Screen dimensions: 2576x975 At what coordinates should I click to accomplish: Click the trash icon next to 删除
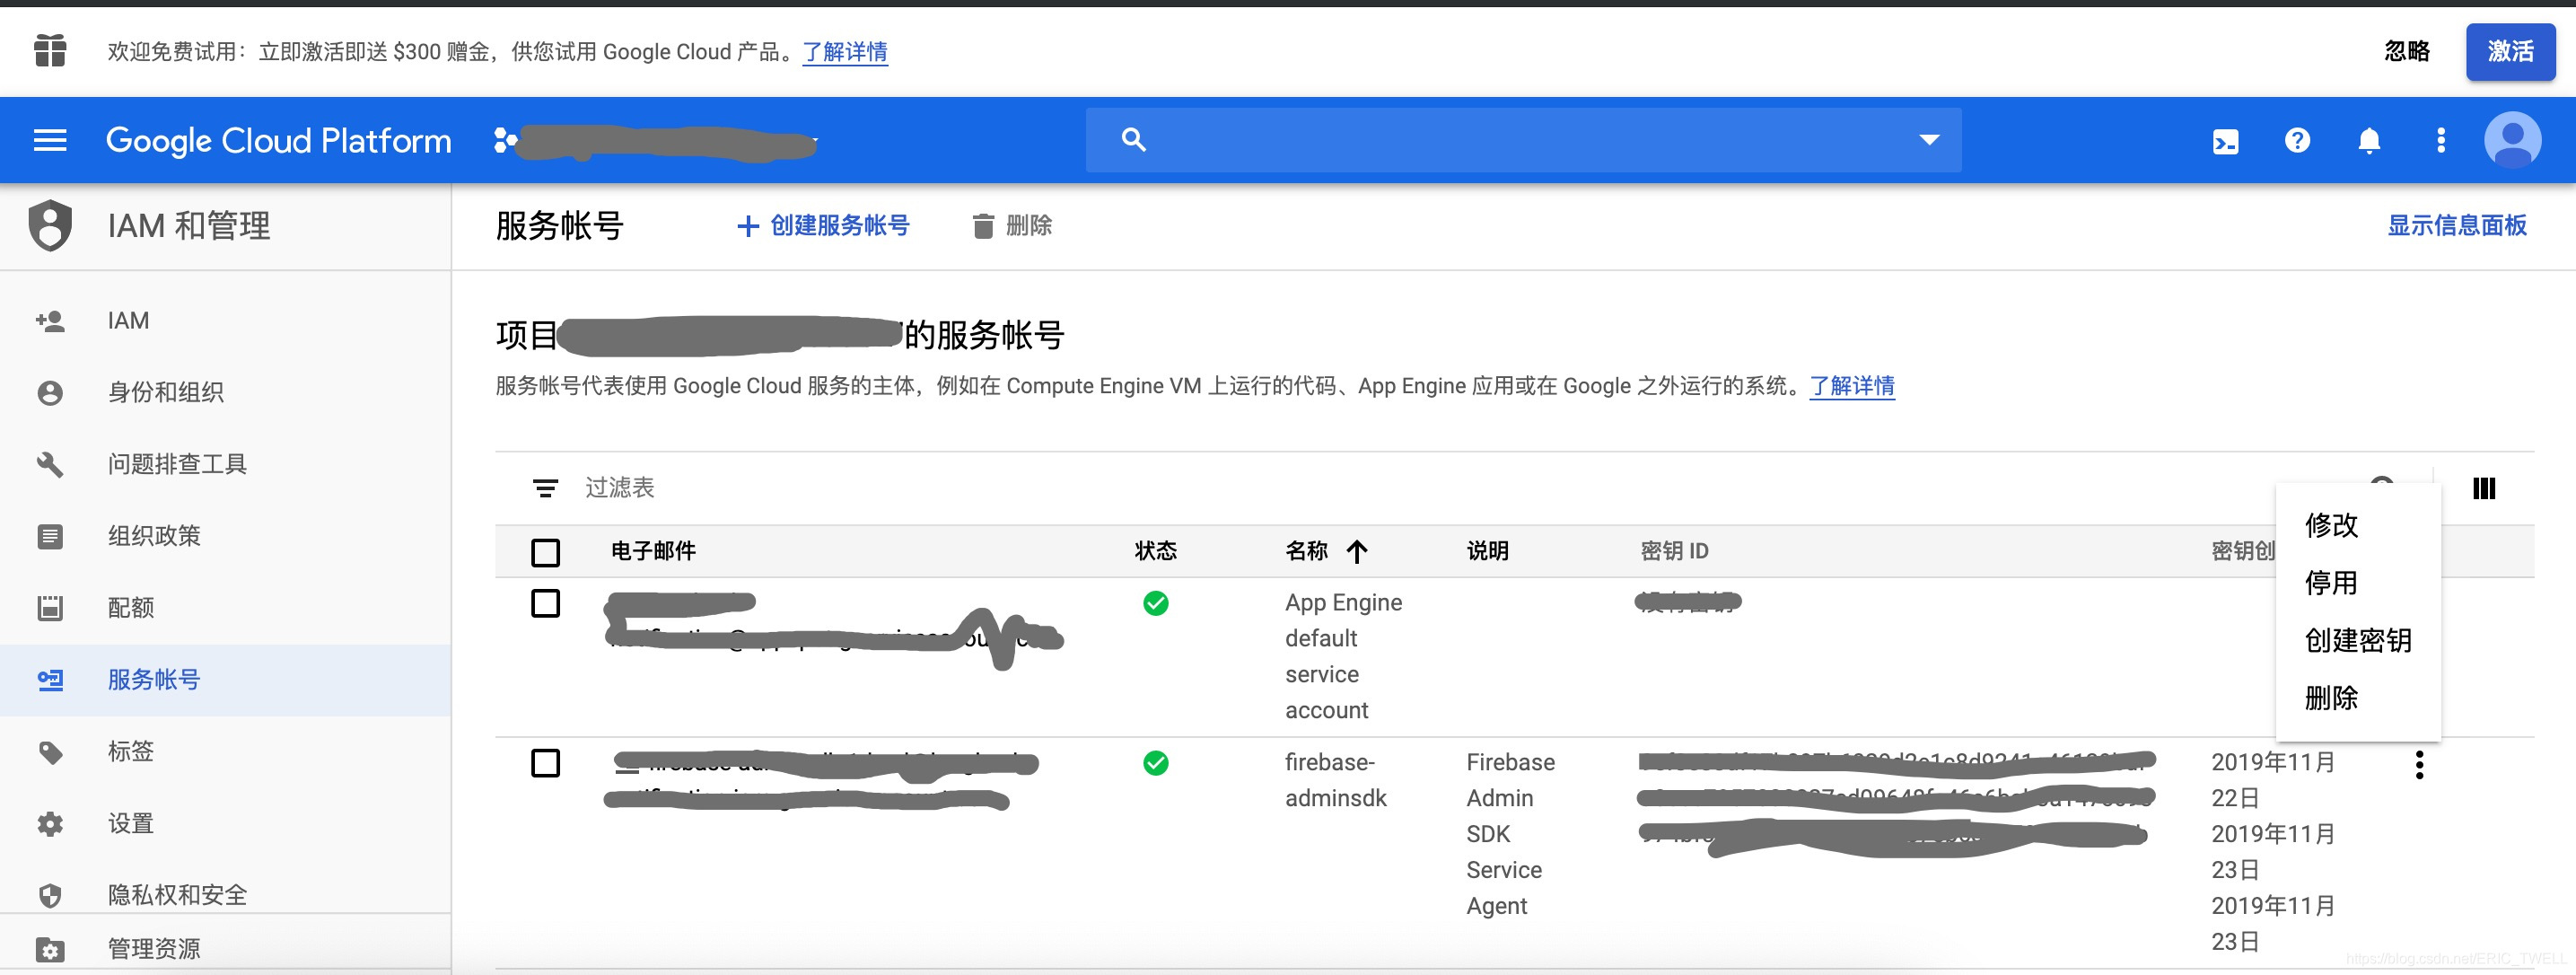983,226
